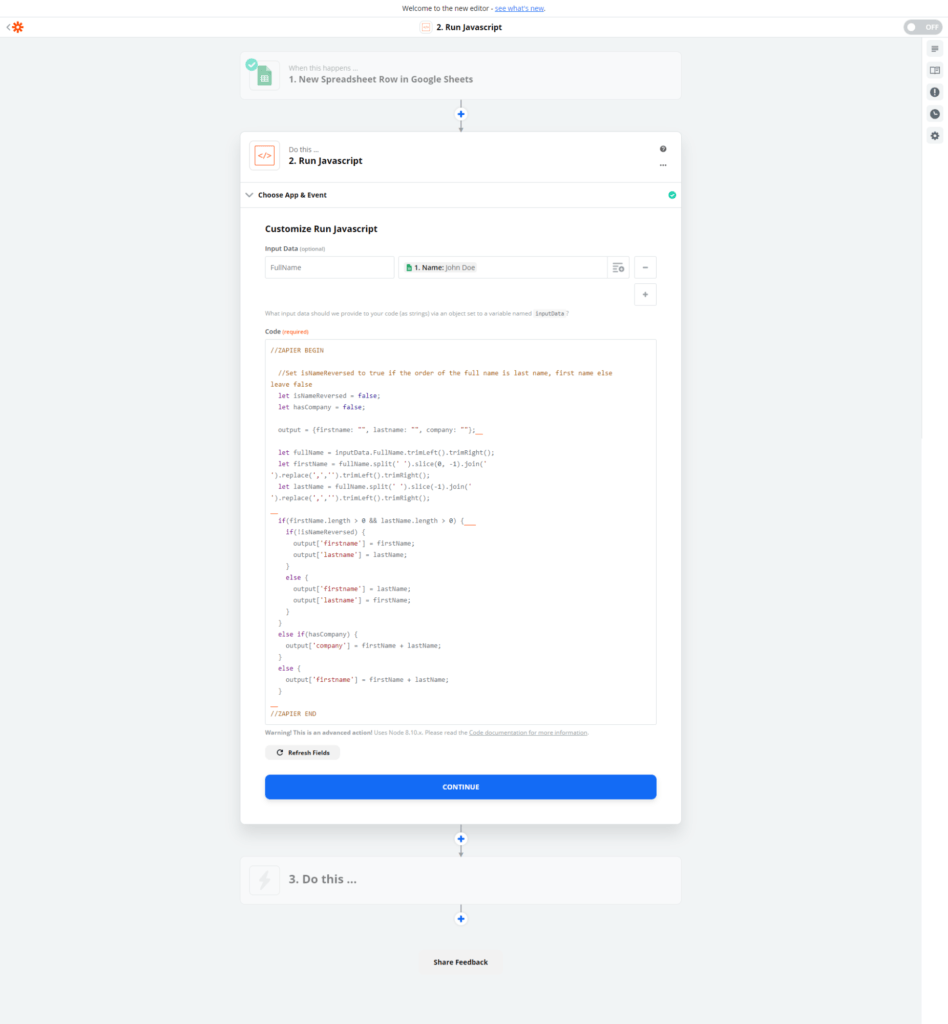
Task: Click the '//ZAPIER BEGIN' code line
Action: click(x=297, y=350)
